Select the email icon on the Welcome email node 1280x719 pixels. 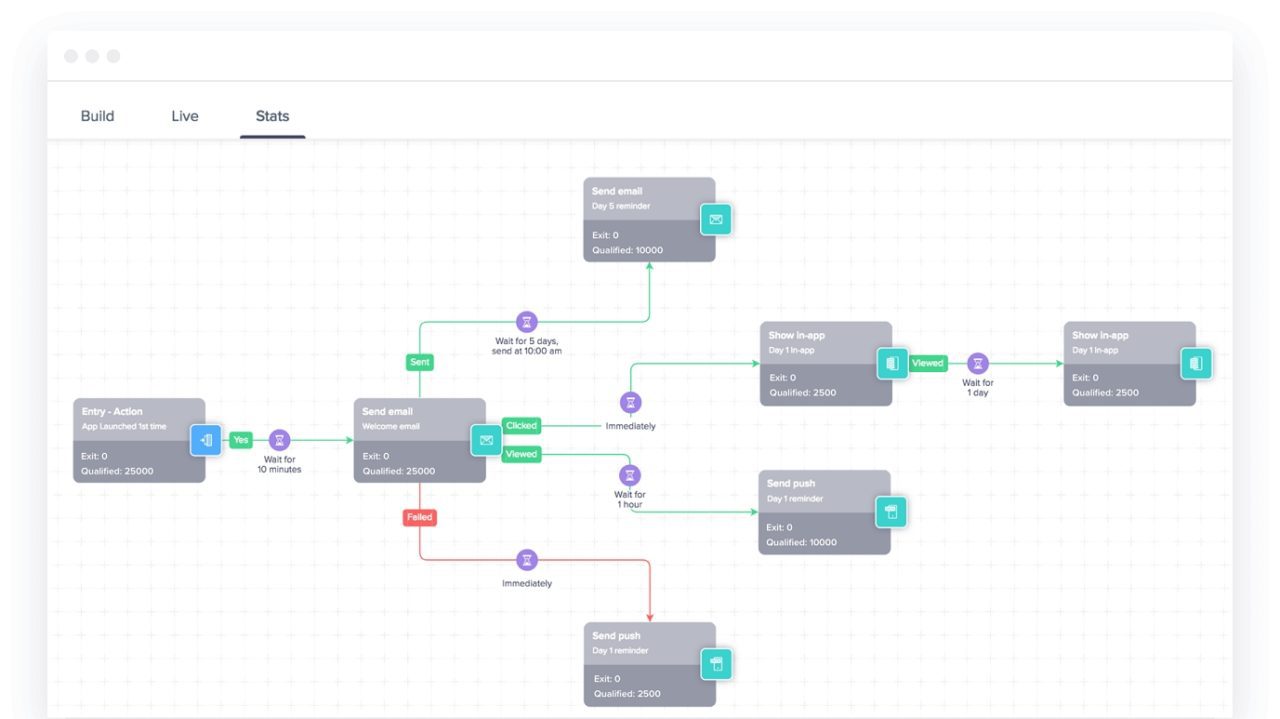coord(486,439)
